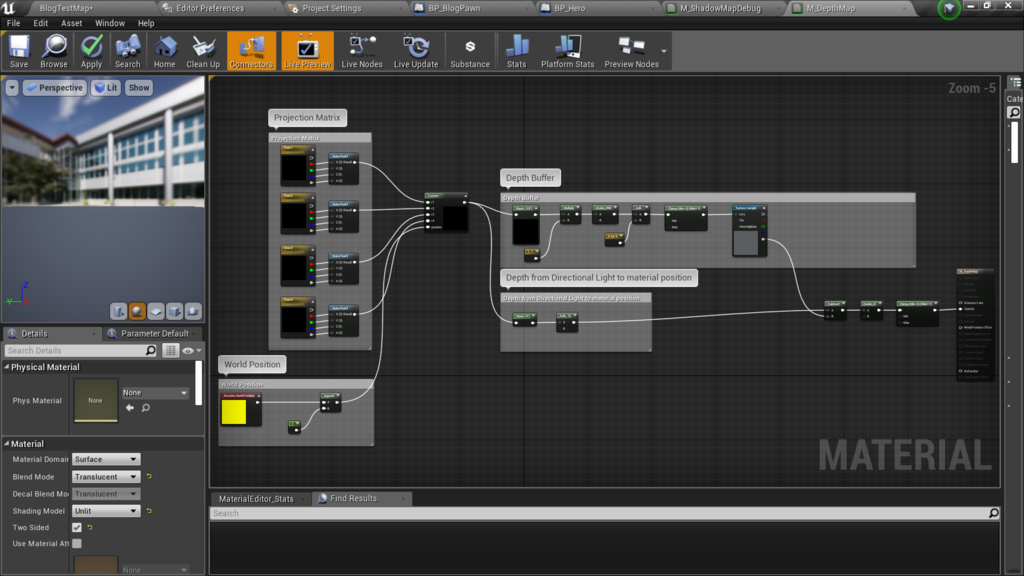Screen dimensions: 1024x576
Task: Open the Substance toolbar icon
Action: (x=470, y=51)
